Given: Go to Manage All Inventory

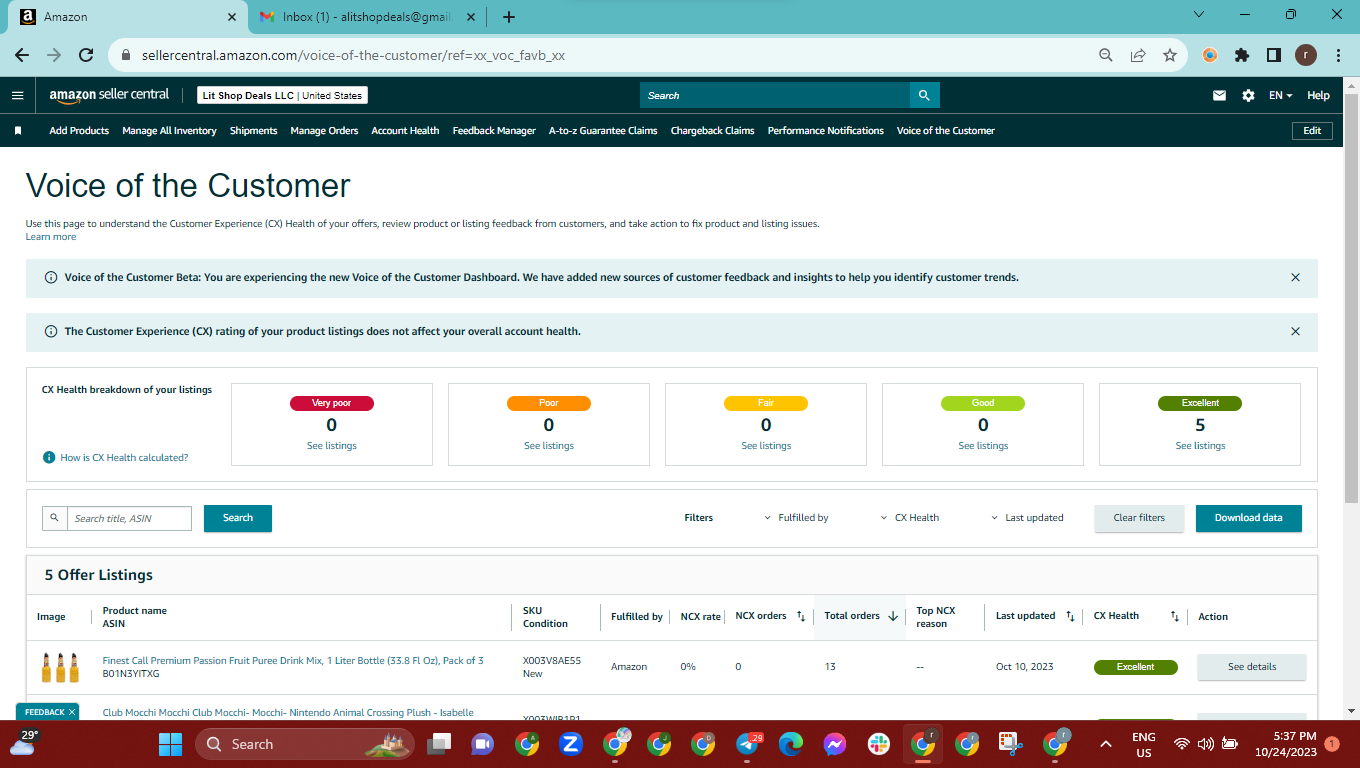Looking at the screenshot, I should coord(169,131).
